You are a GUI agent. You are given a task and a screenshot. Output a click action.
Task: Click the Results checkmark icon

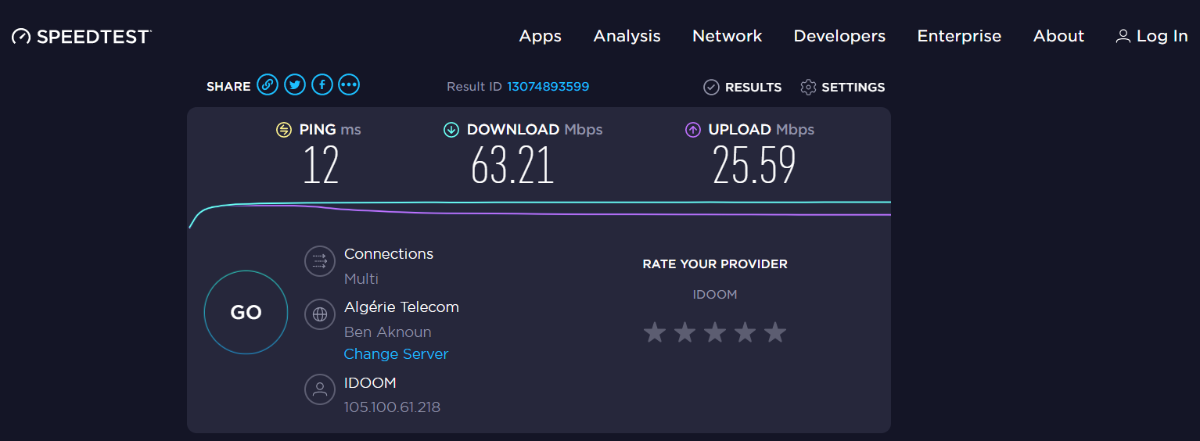711,87
